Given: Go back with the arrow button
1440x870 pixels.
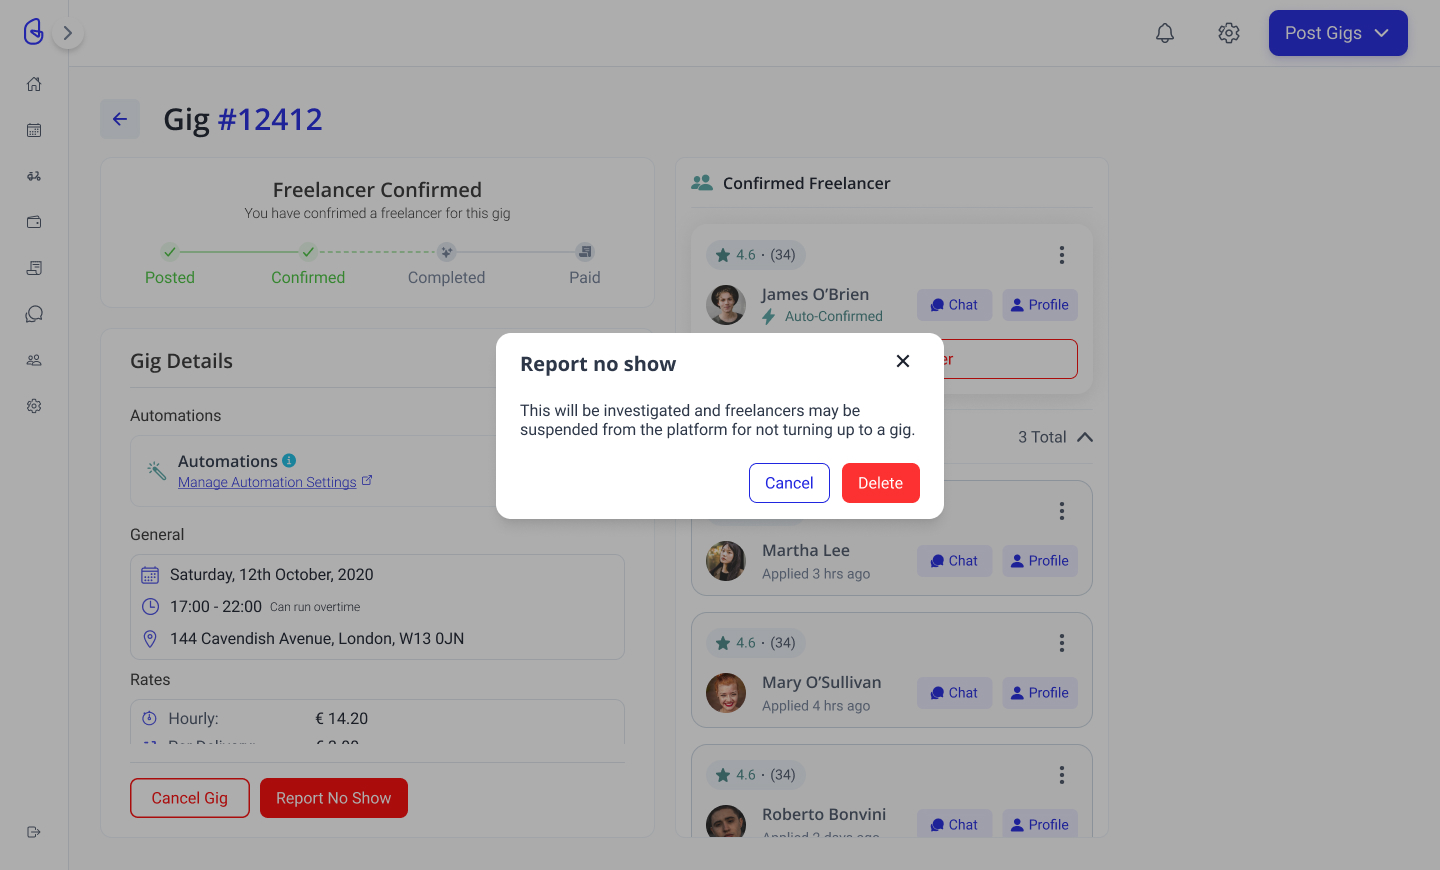Looking at the screenshot, I should tap(120, 119).
